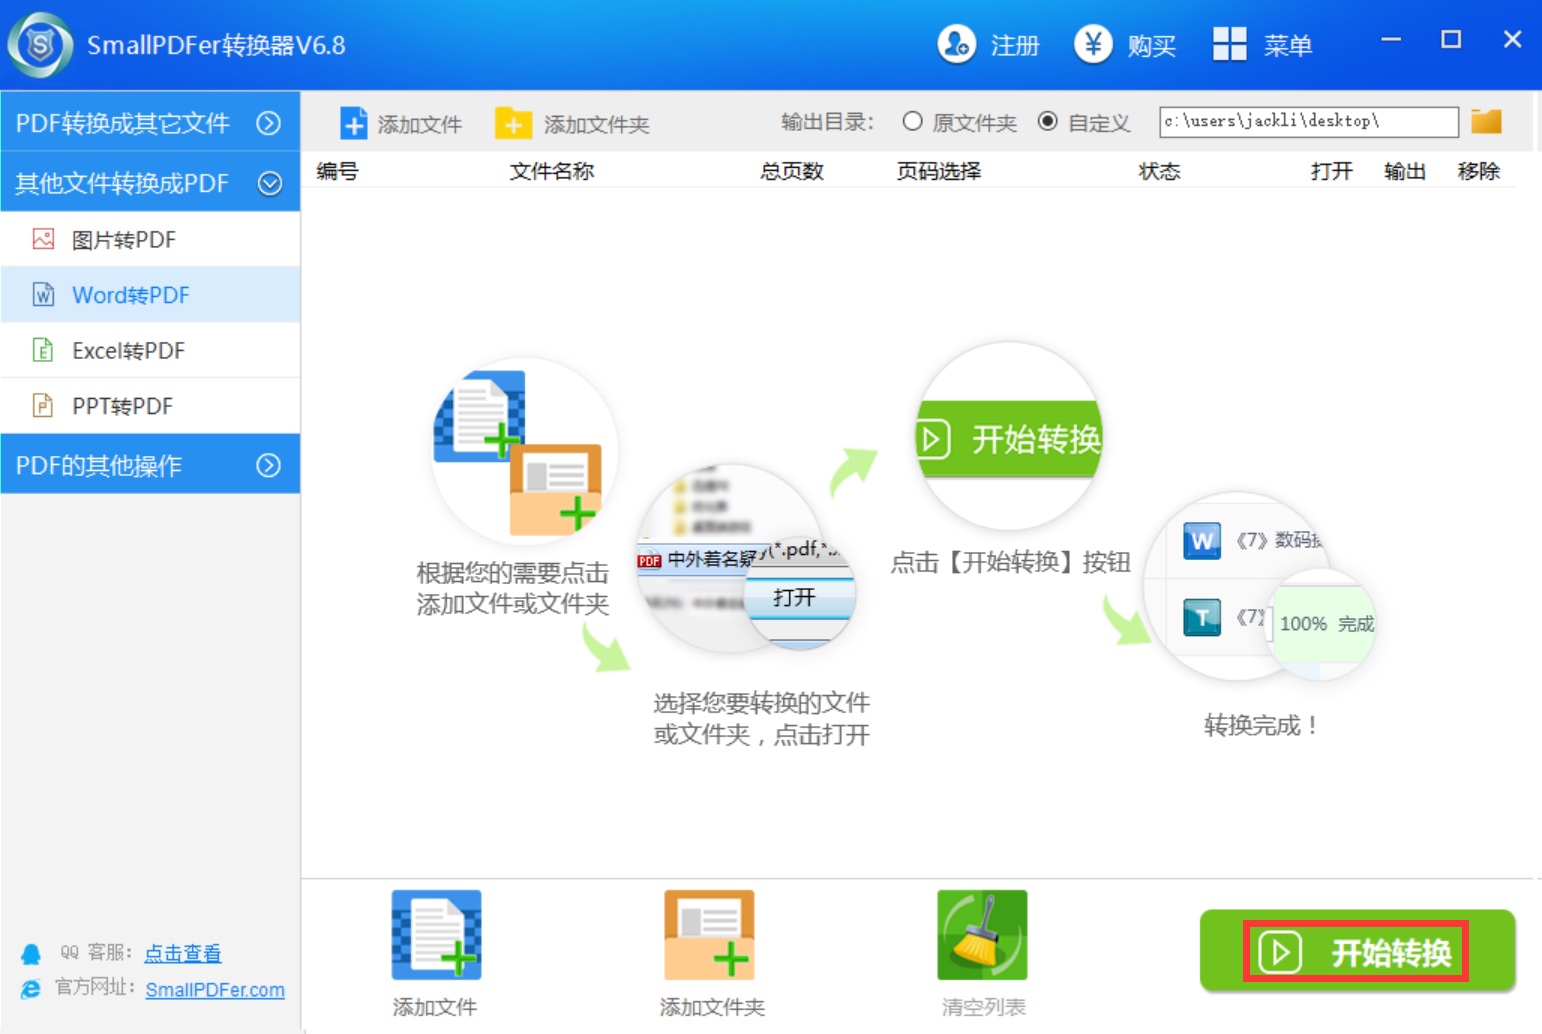Click the 页码选择 column header

tap(939, 171)
